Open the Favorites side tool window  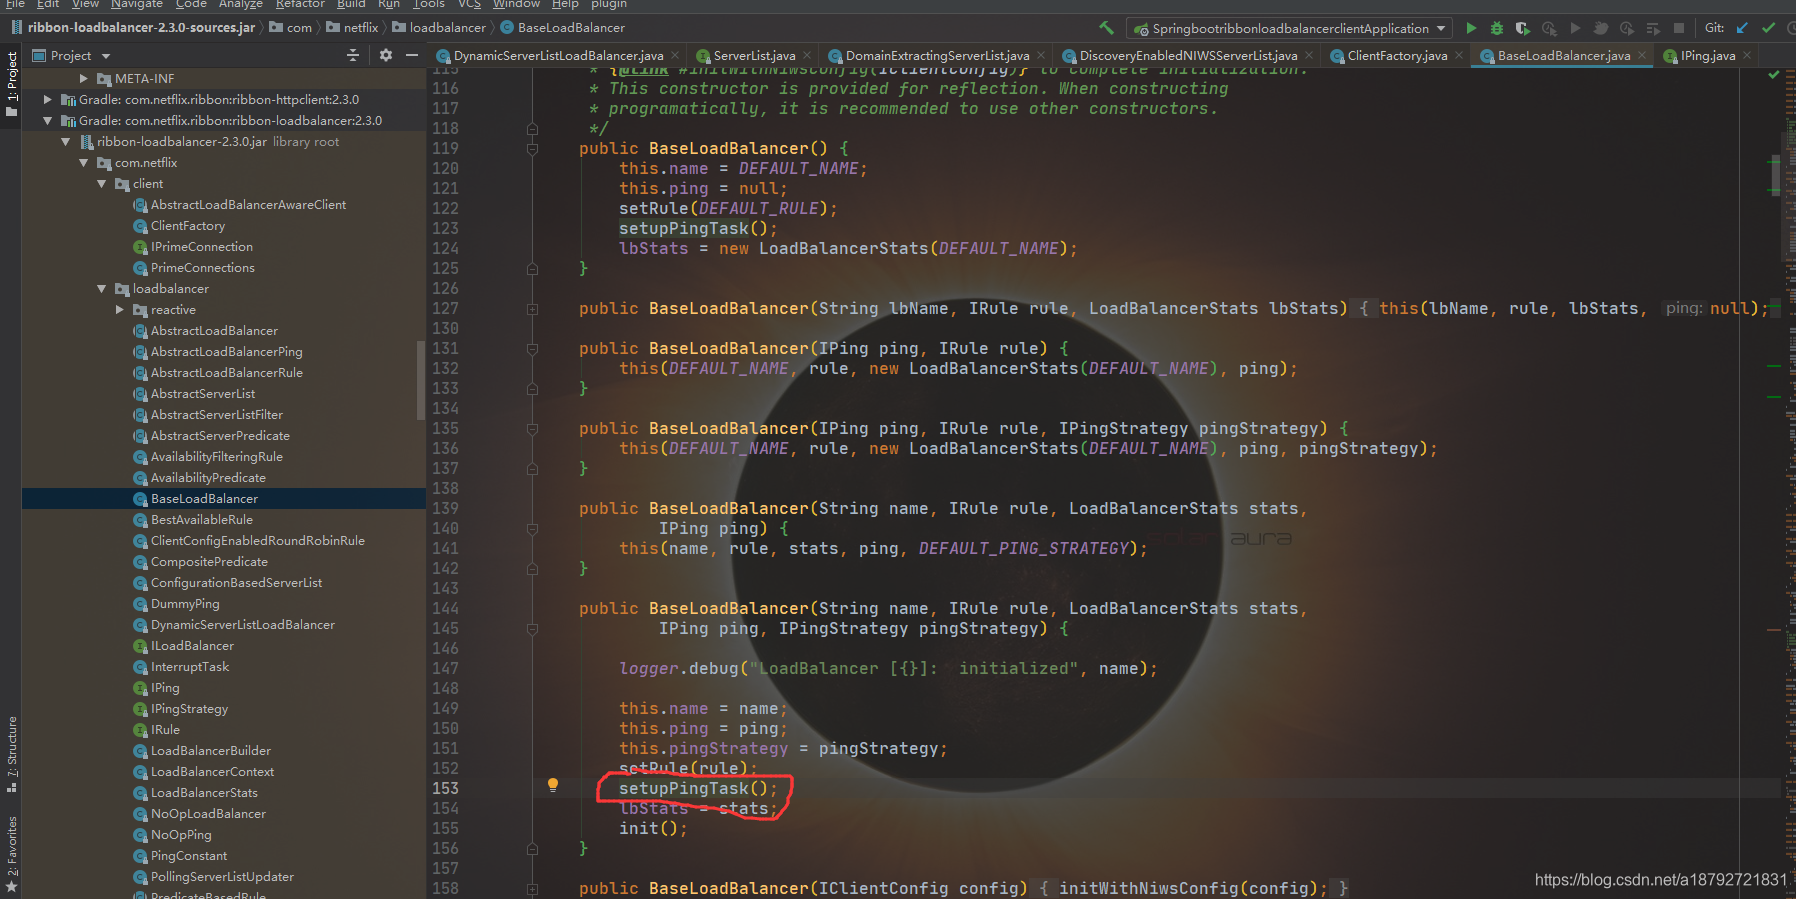coord(11,854)
